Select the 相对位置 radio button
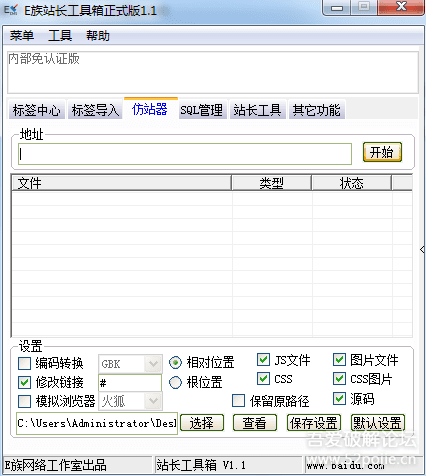The height and width of the screenshot is (476, 426). (x=175, y=363)
